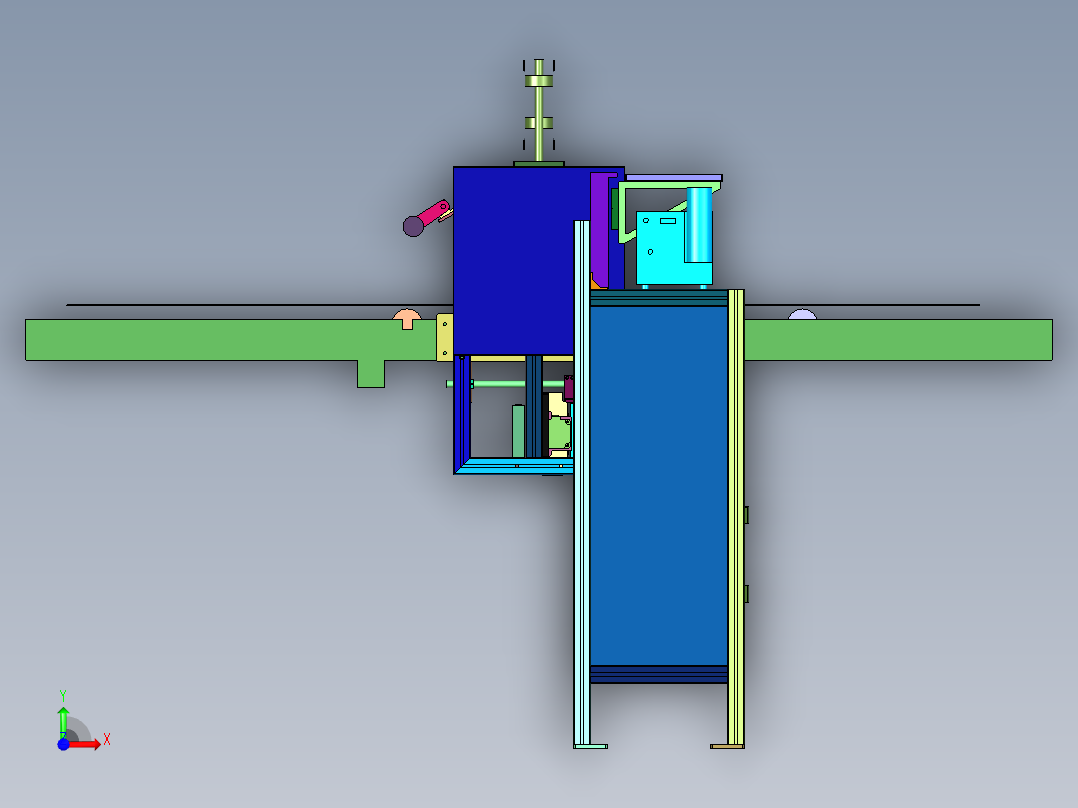Image resolution: width=1078 pixels, height=808 pixels.
Task: Select the purple knob at lever end
Action: (x=413, y=226)
